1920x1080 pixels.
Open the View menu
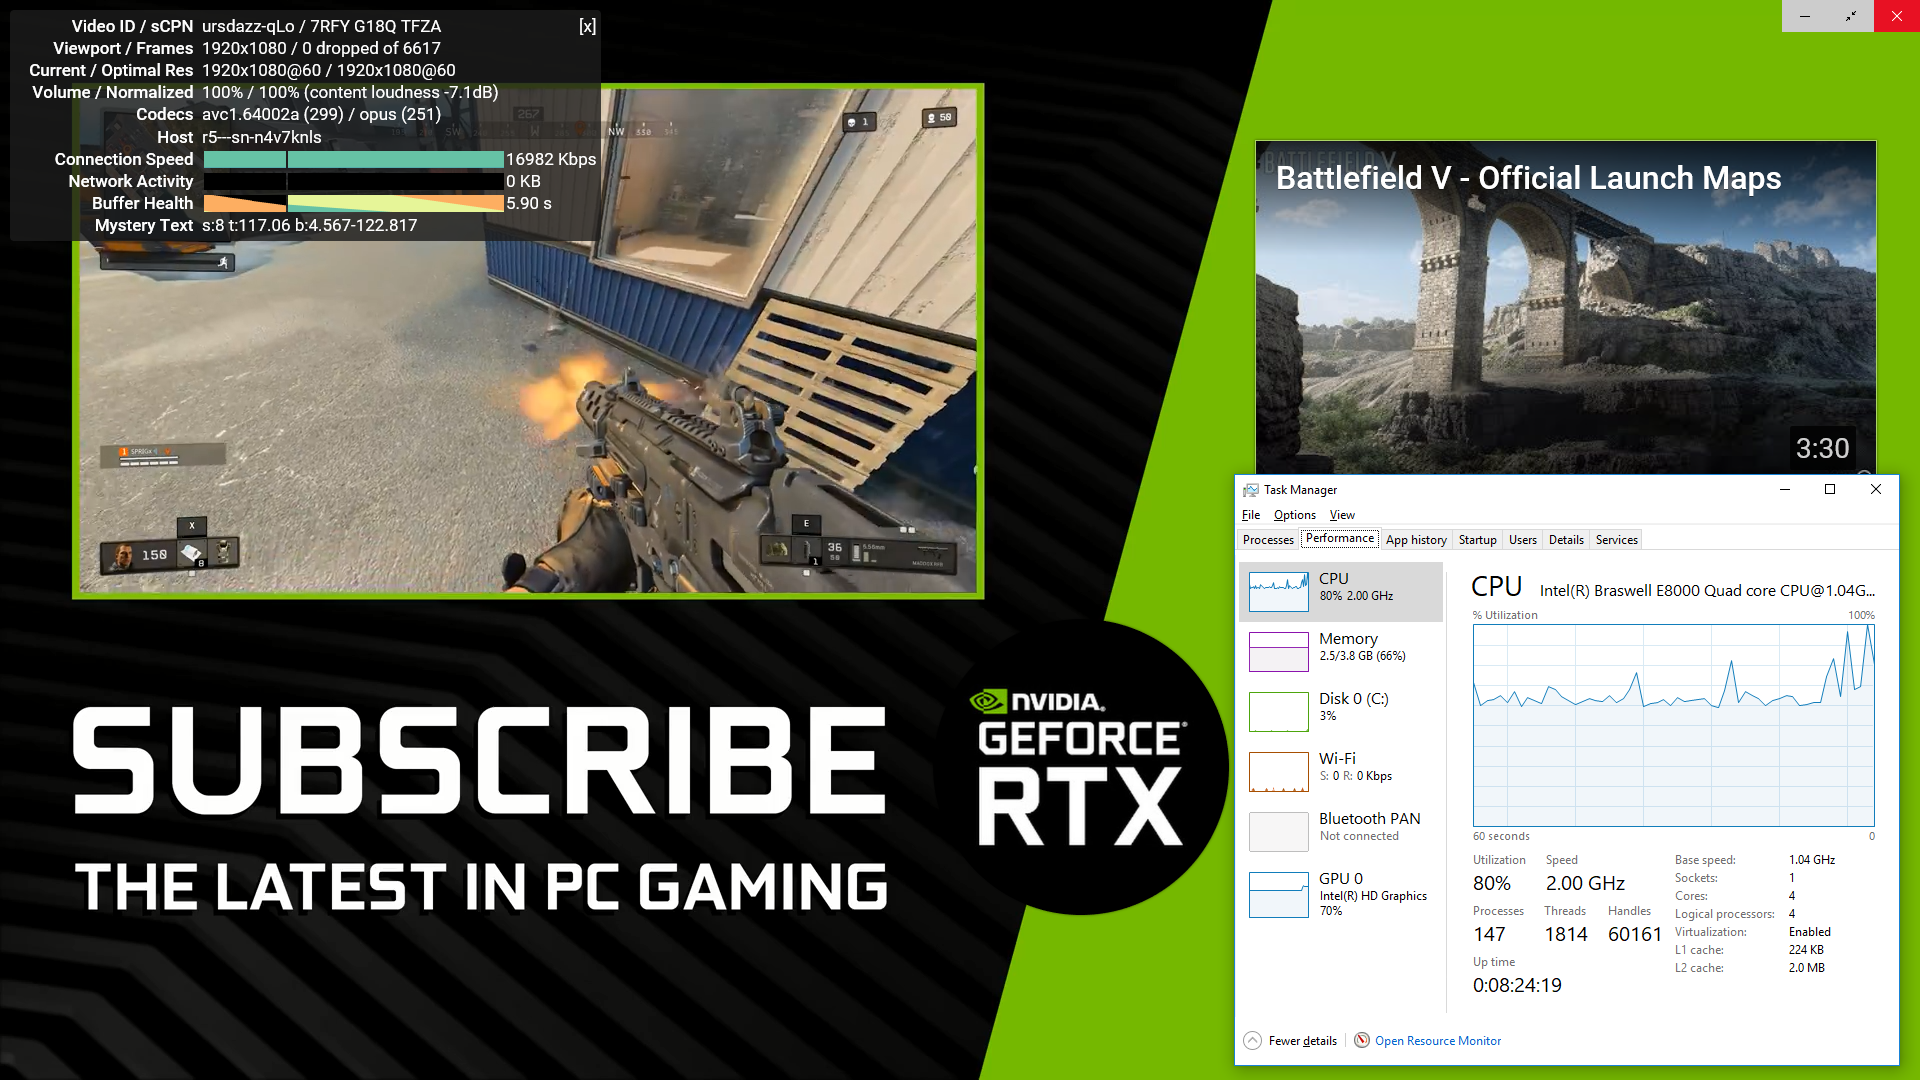[x=1342, y=515]
